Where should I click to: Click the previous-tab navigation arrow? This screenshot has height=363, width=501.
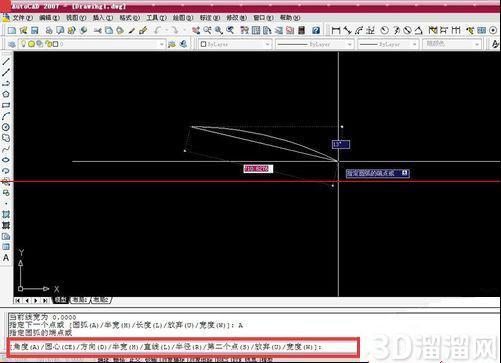(27, 300)
